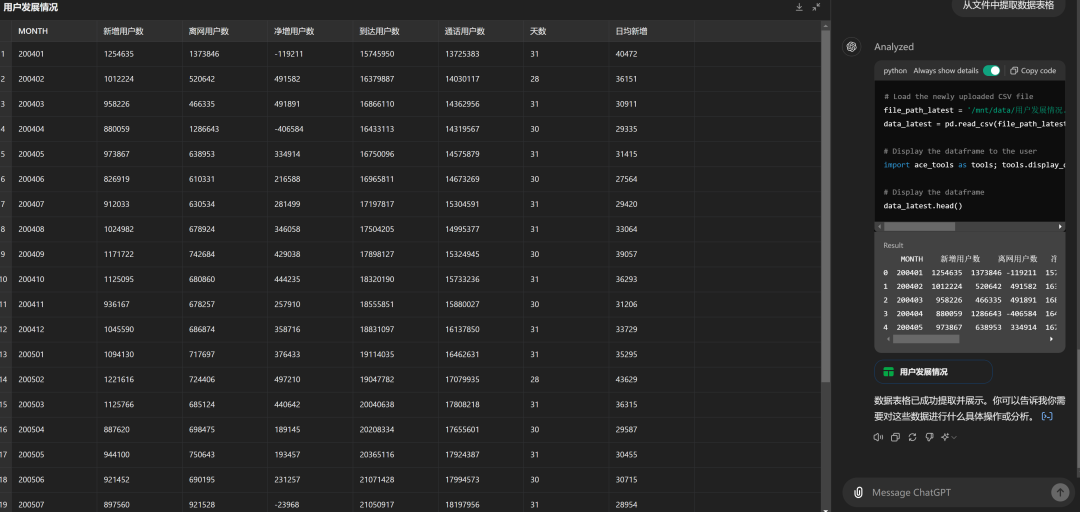Turn off Always show details switch

tap(991, 71)
